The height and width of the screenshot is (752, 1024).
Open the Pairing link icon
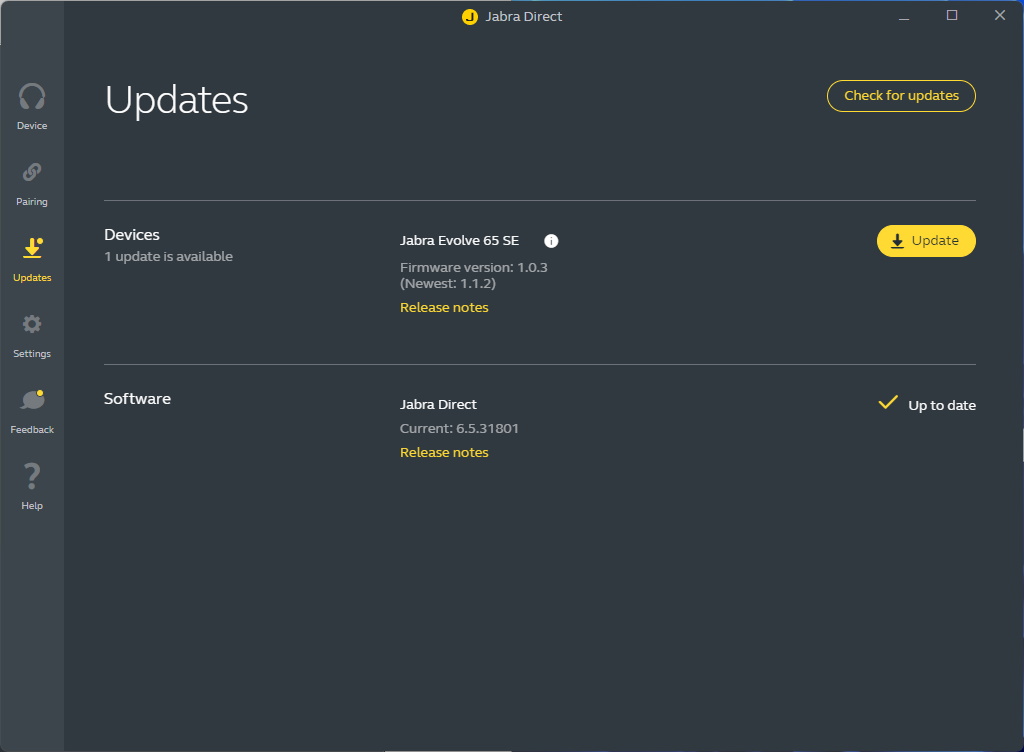(x=32, y=172)
